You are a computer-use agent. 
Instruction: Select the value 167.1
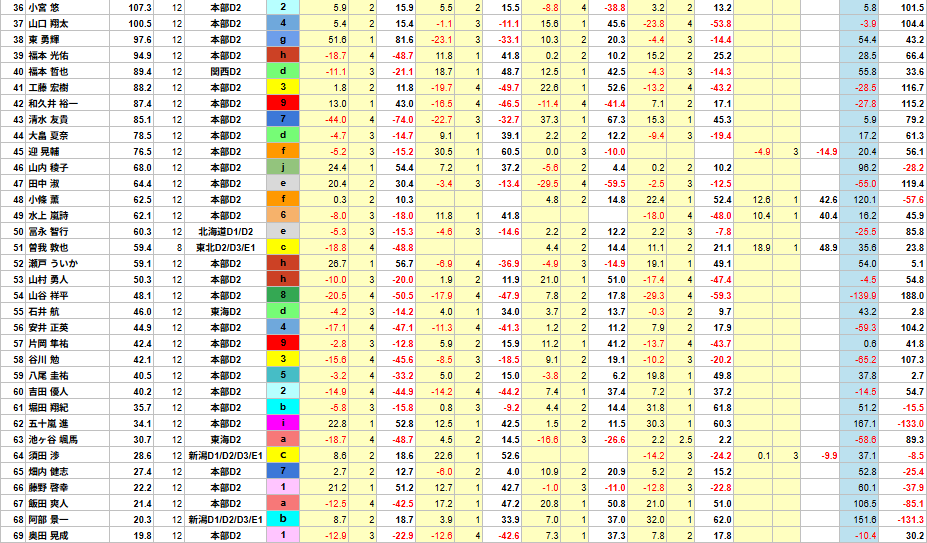pos(866,424)
